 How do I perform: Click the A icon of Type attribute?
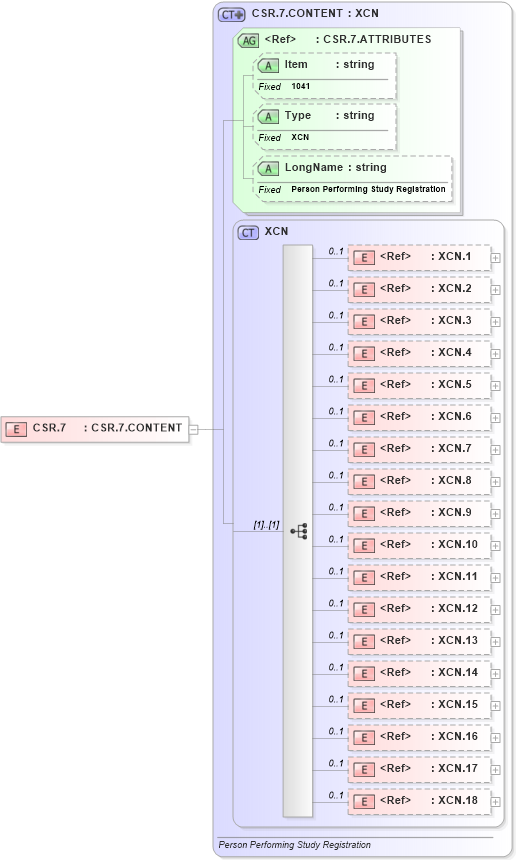[268, 117]
